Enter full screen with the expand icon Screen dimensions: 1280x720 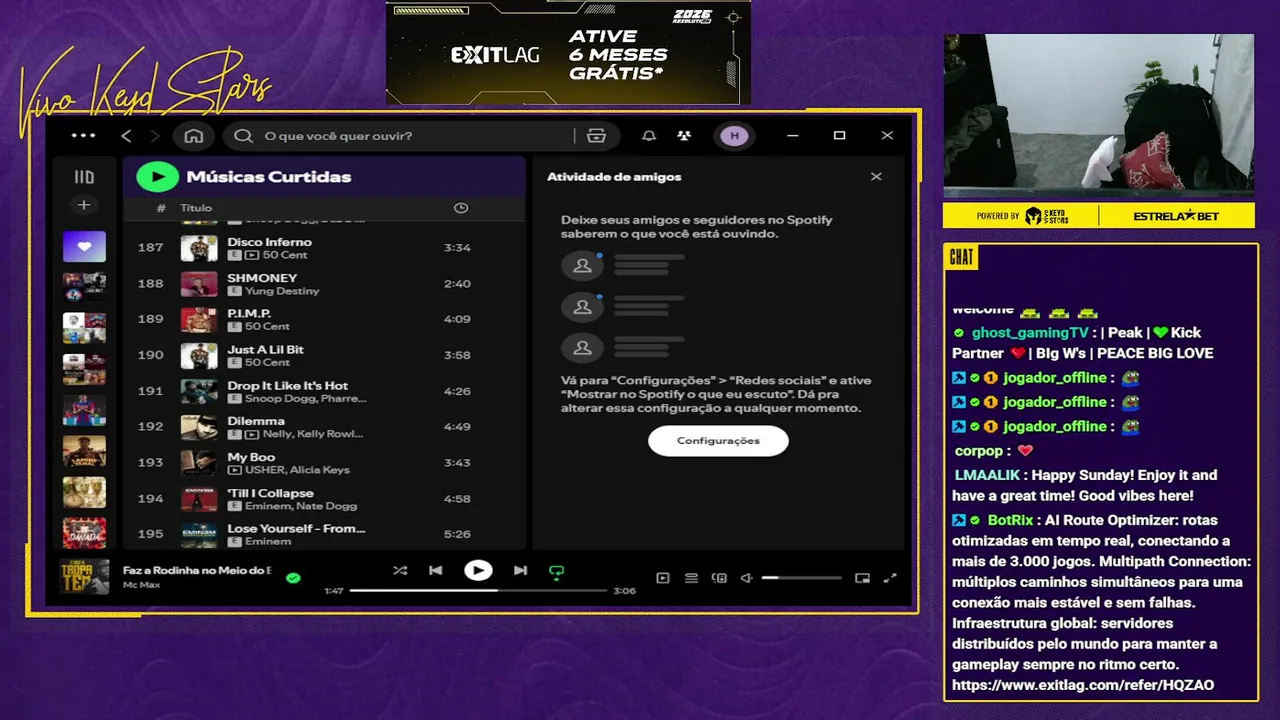[890, 578]
